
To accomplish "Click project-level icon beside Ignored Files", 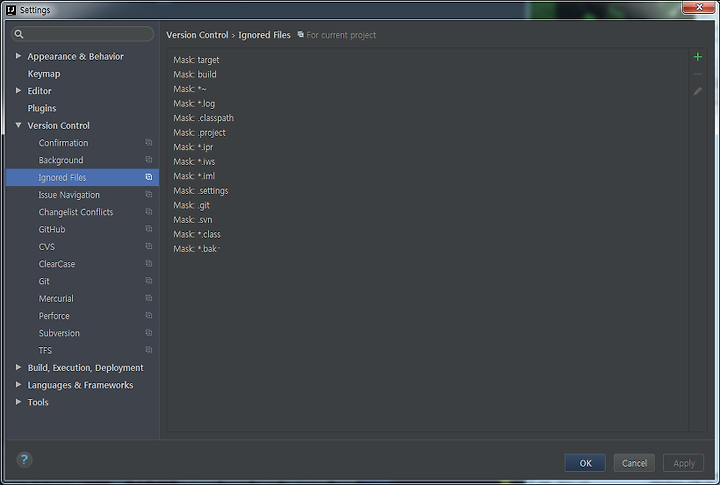I will (149, 177).
